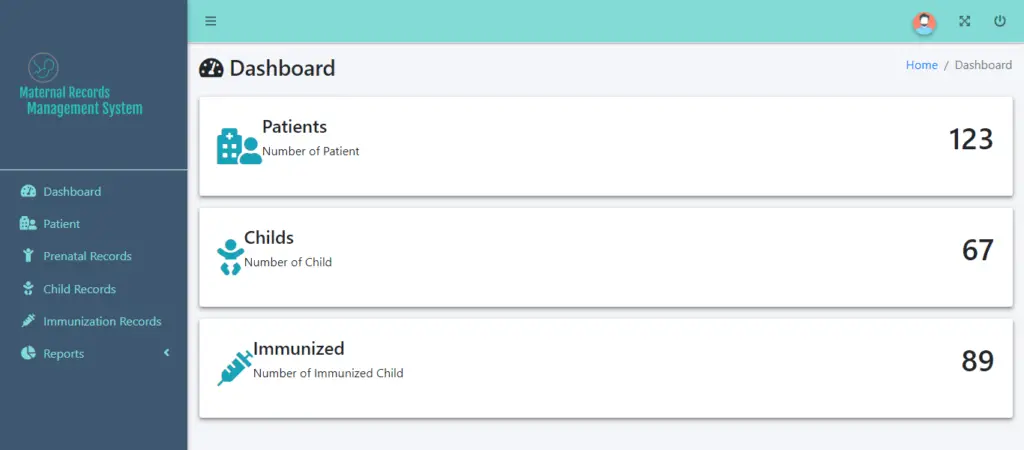The width and height of the screenshot is (1024, 450).
Task: Expand the Reports submenu arrow
Action: (167, 353)
